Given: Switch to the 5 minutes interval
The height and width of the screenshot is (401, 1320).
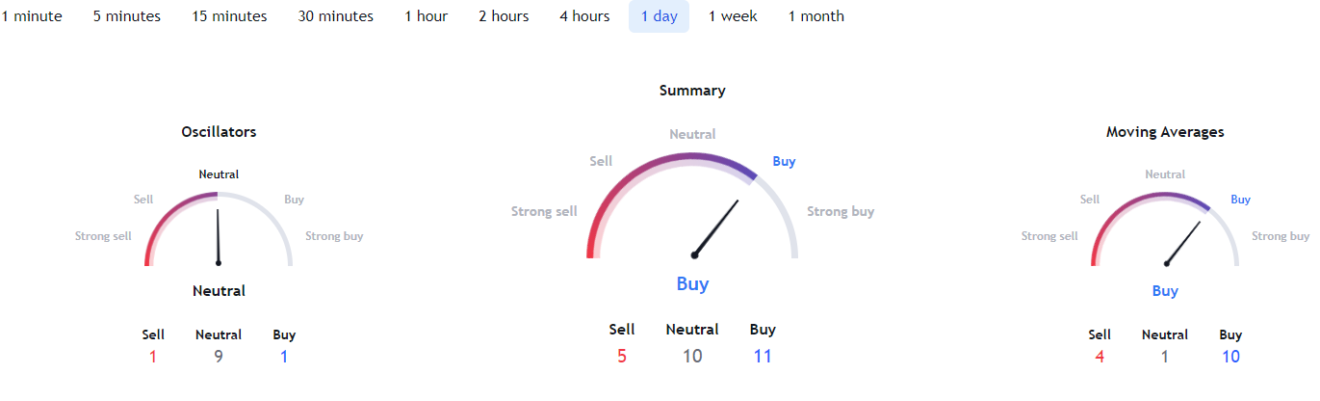Looking at the screenshot, I should [127, 16].
